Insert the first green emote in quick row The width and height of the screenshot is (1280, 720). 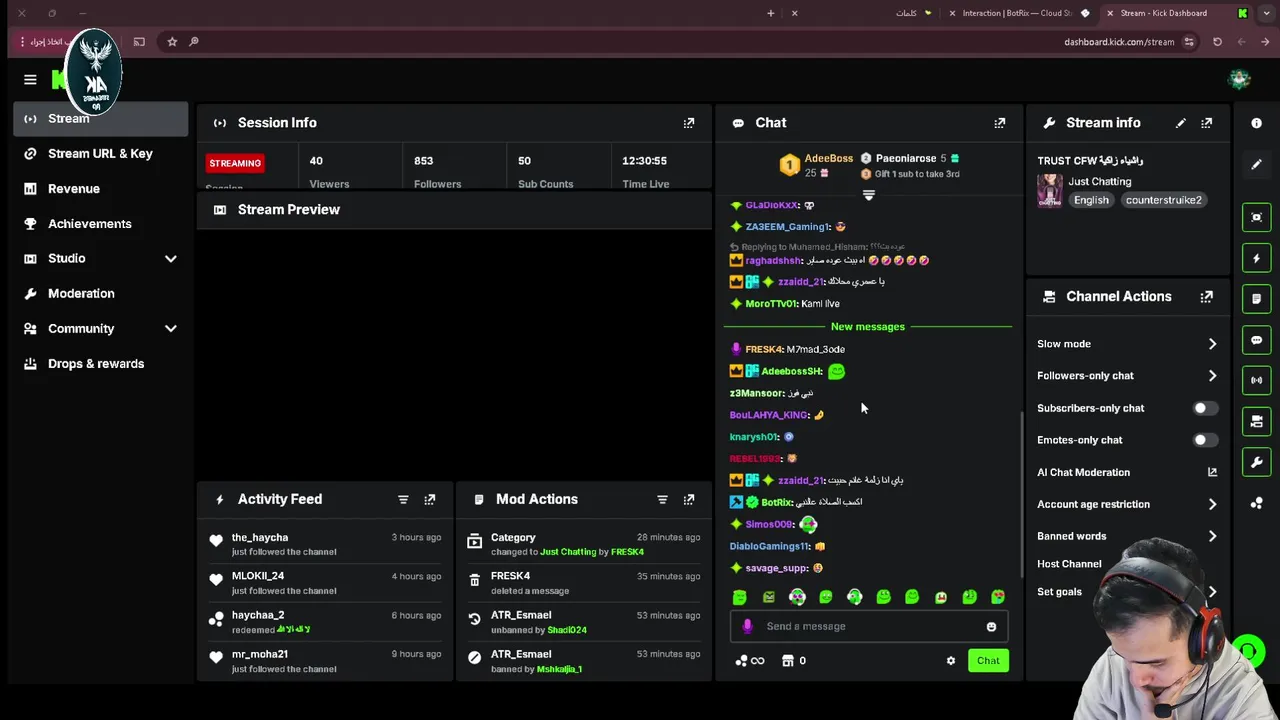pos(739,597)
